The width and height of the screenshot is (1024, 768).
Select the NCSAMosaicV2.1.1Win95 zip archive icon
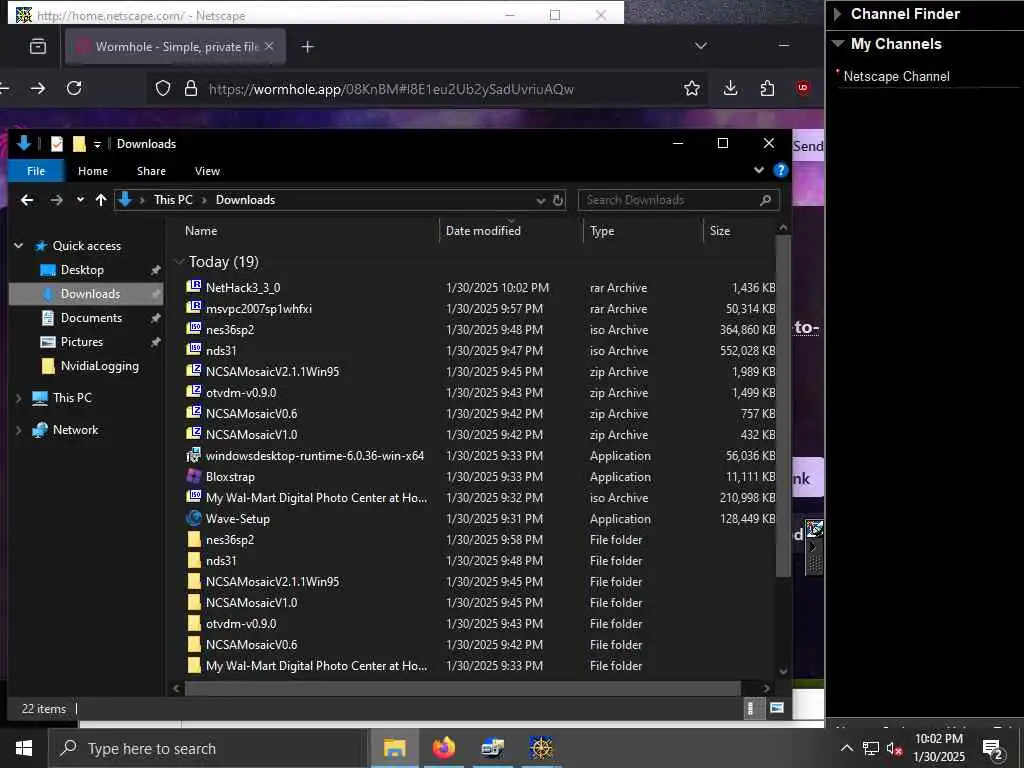194,370
